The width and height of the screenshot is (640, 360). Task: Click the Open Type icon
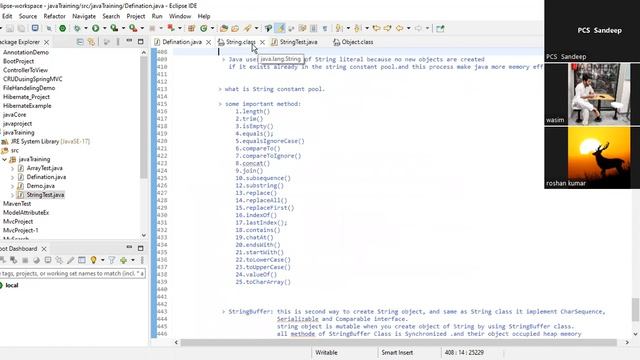(x=224, y=28)
